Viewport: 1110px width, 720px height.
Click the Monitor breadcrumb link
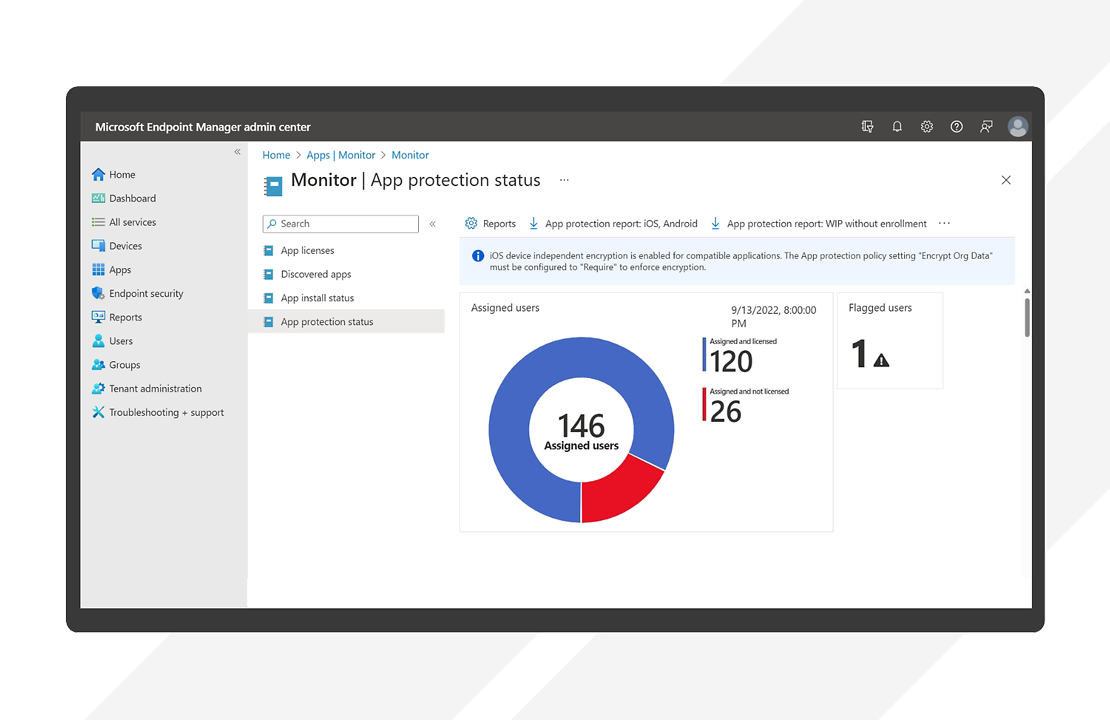410,155
